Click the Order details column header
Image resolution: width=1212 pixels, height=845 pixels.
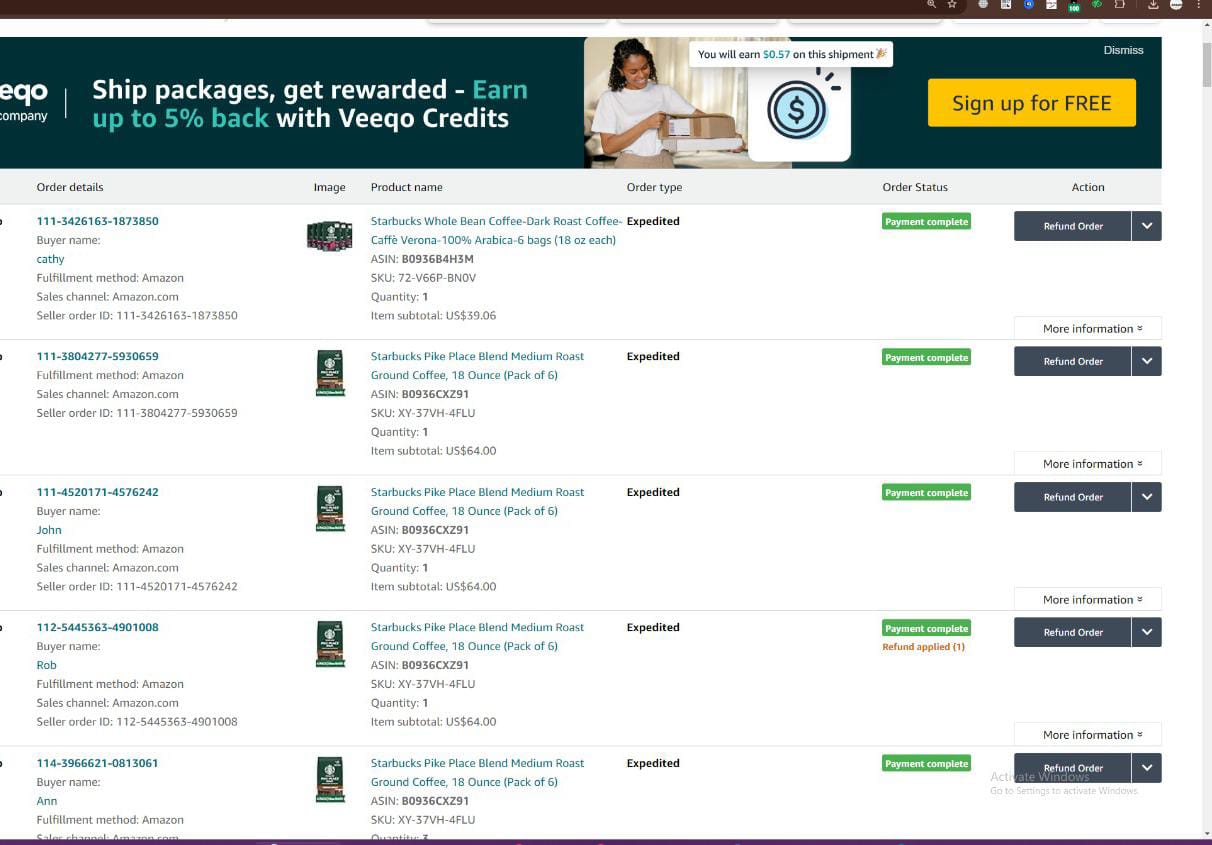tap(70, 187)
